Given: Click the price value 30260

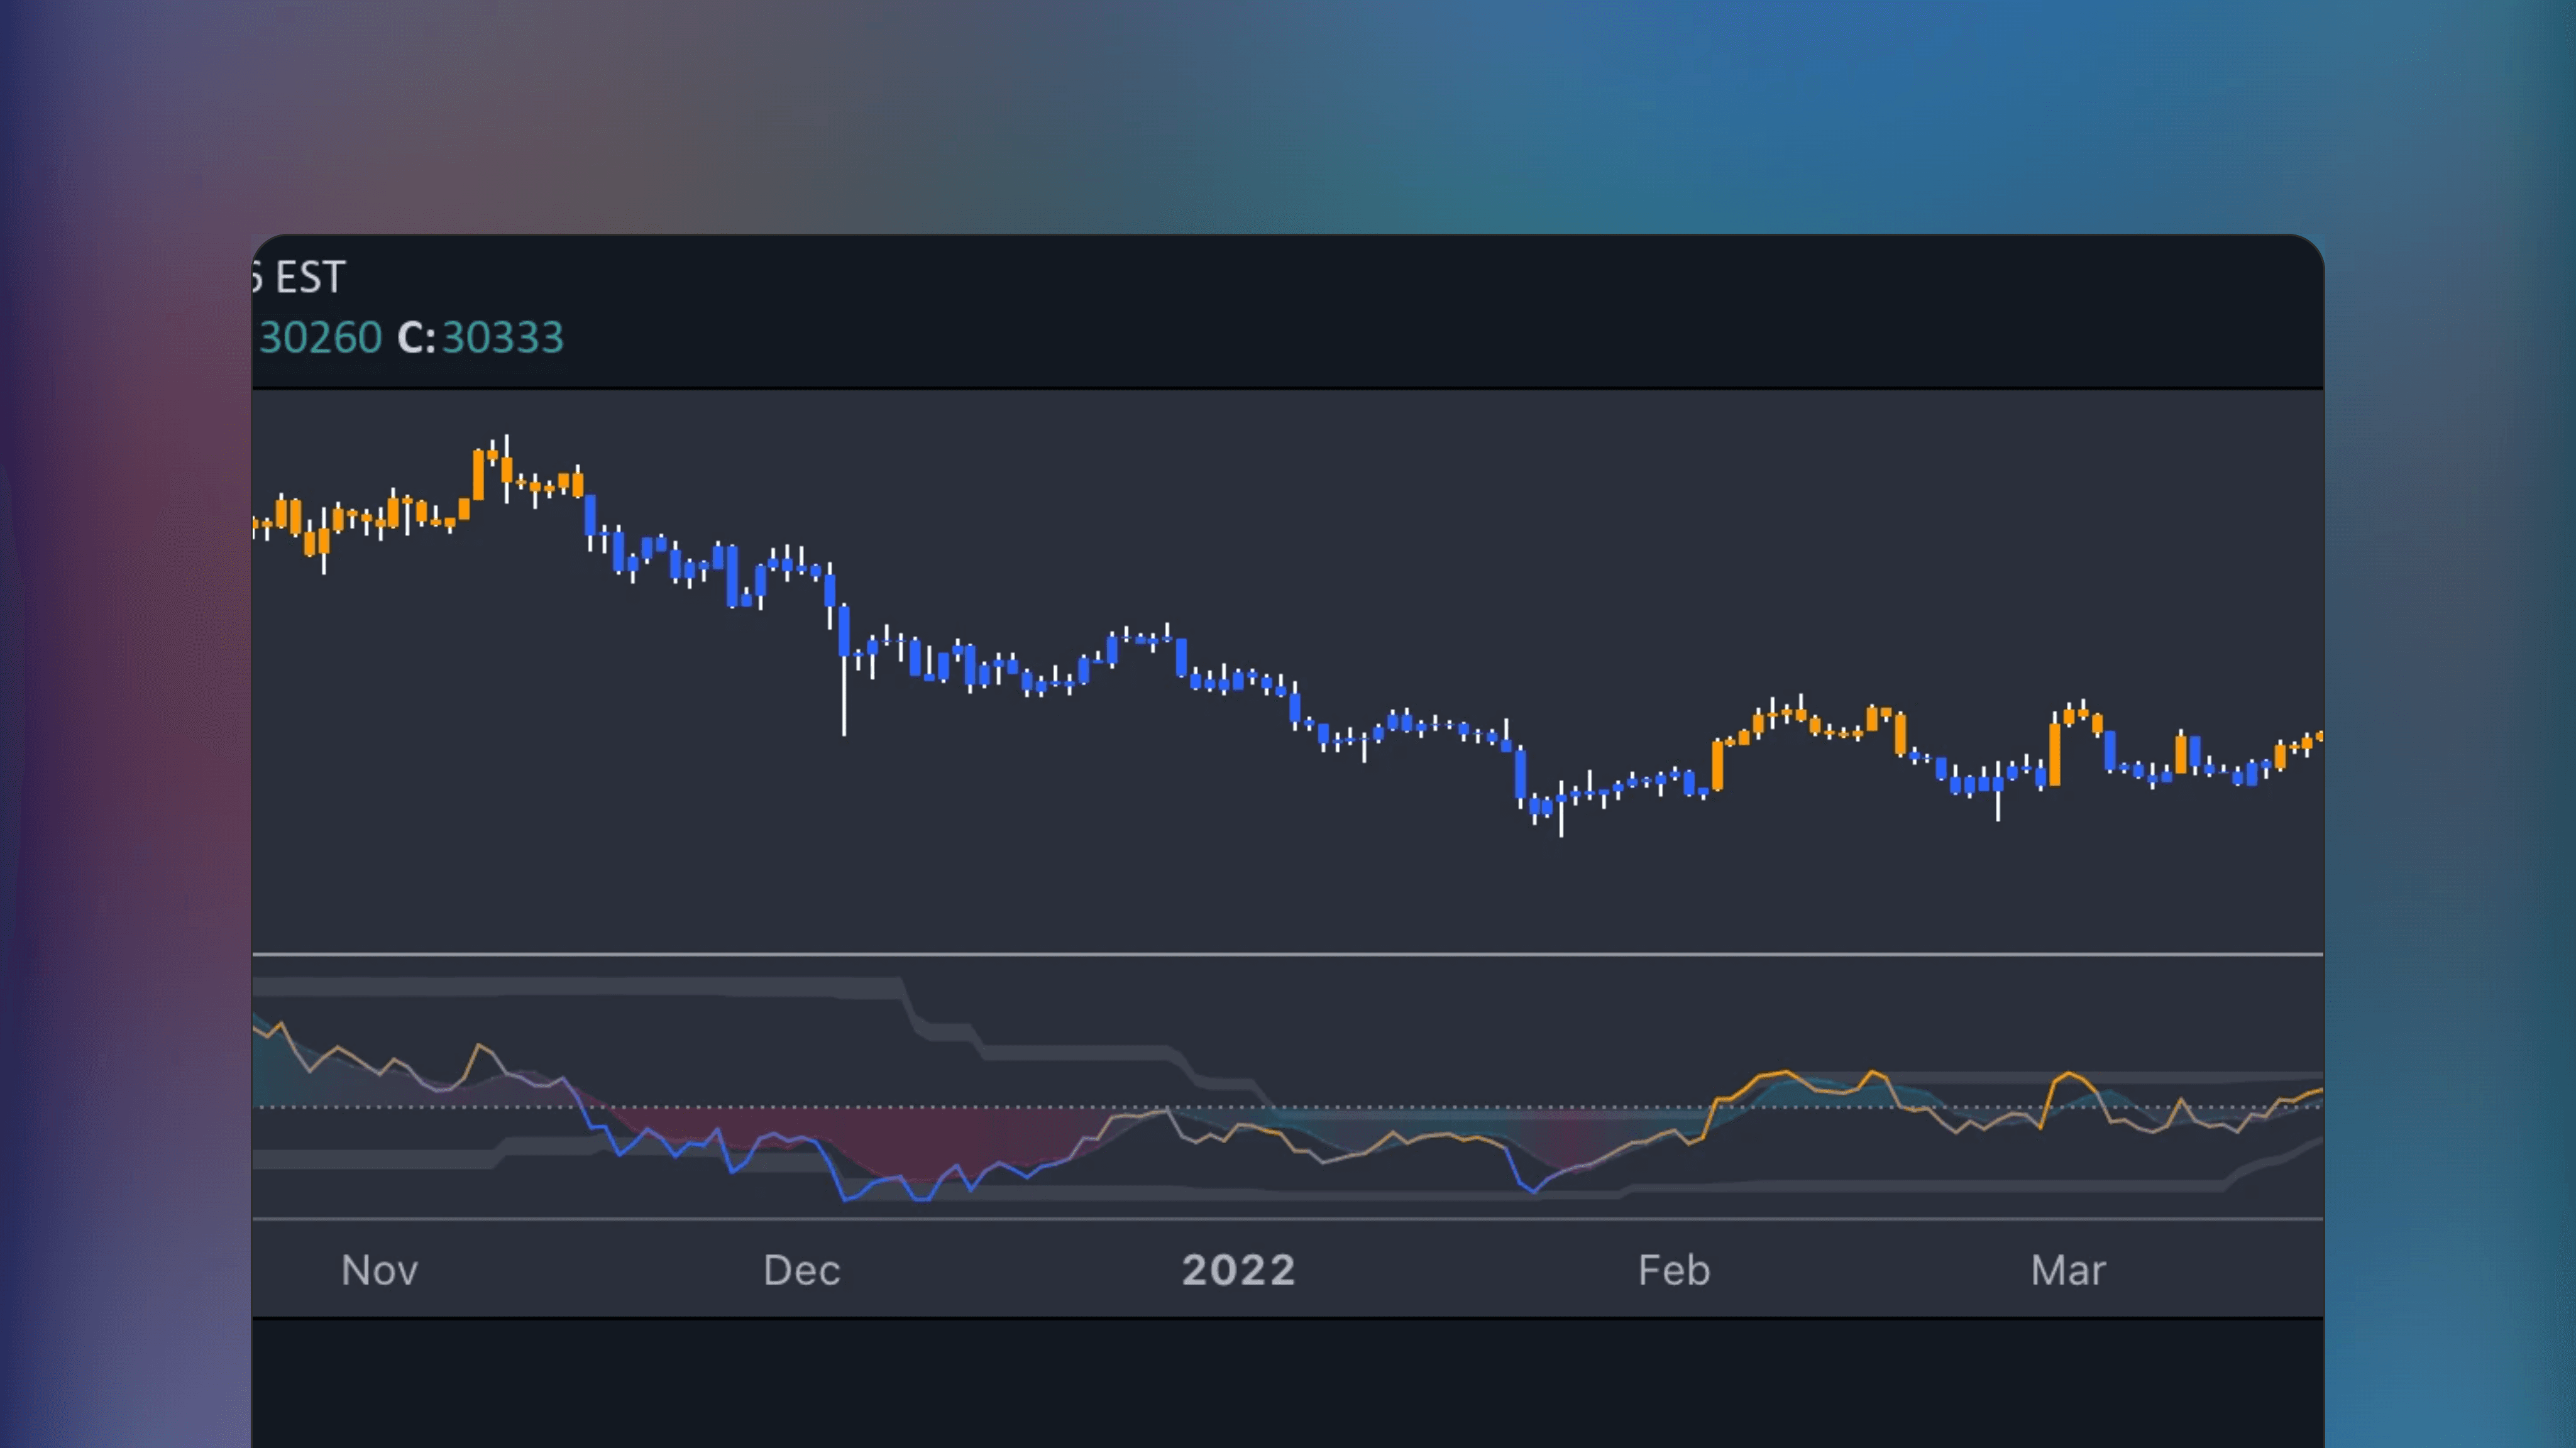Looking at the screenshot, I should click(320, 337).
